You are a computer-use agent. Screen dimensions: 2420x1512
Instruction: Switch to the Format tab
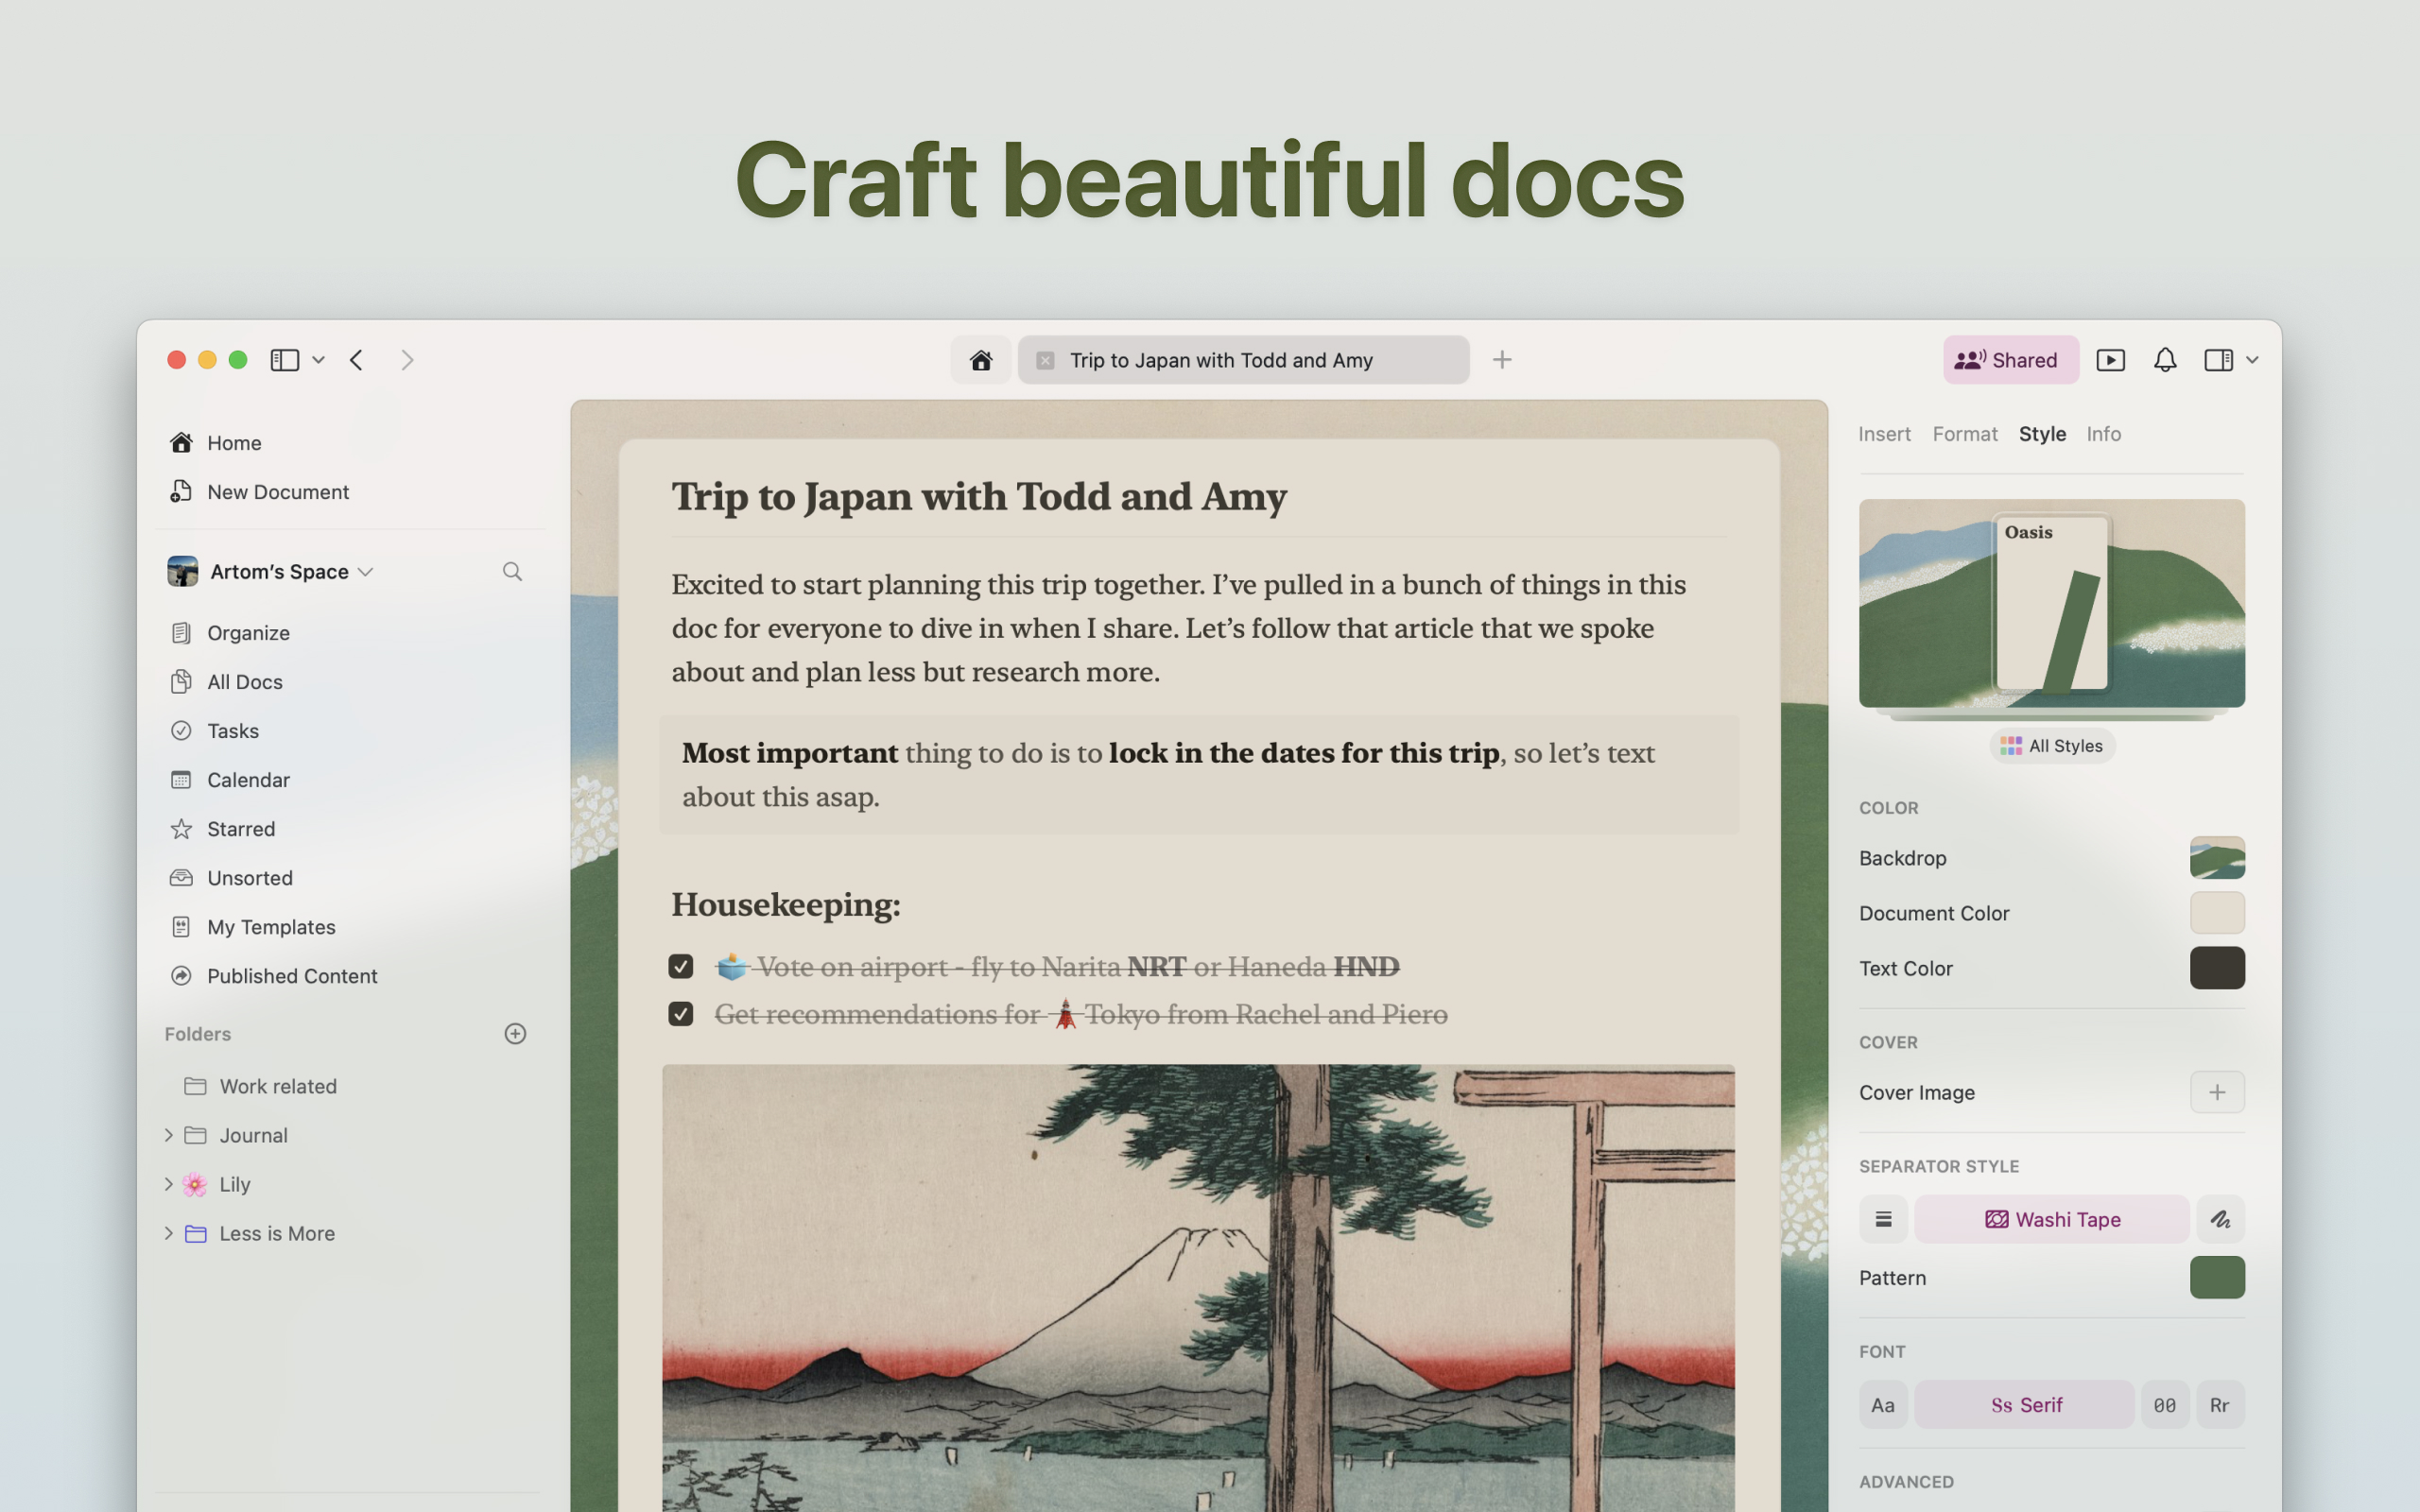click(x=1964, y=433)
